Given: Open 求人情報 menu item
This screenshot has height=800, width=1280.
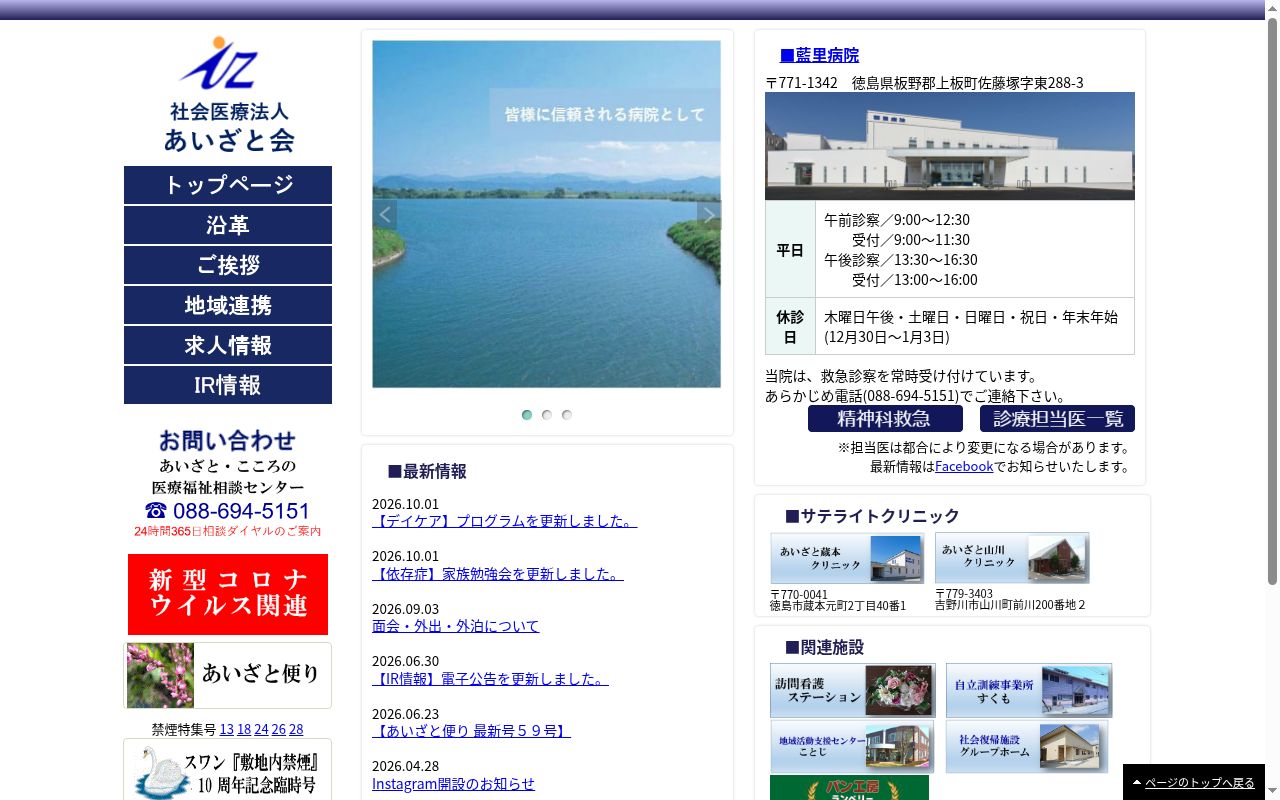Looking at the screenshot, I should coord(228,345).
